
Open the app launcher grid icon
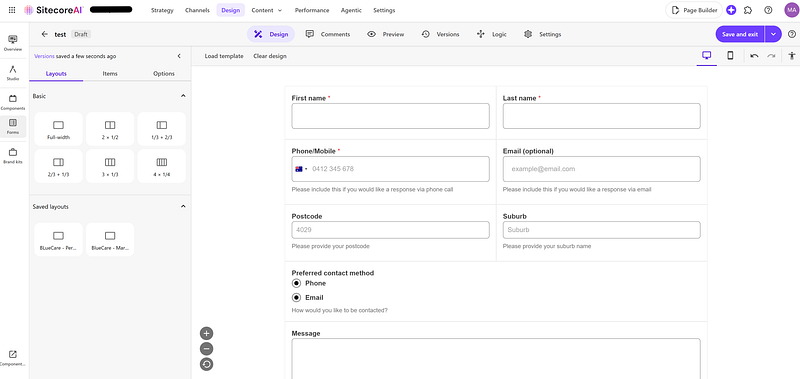coord(12,10)
